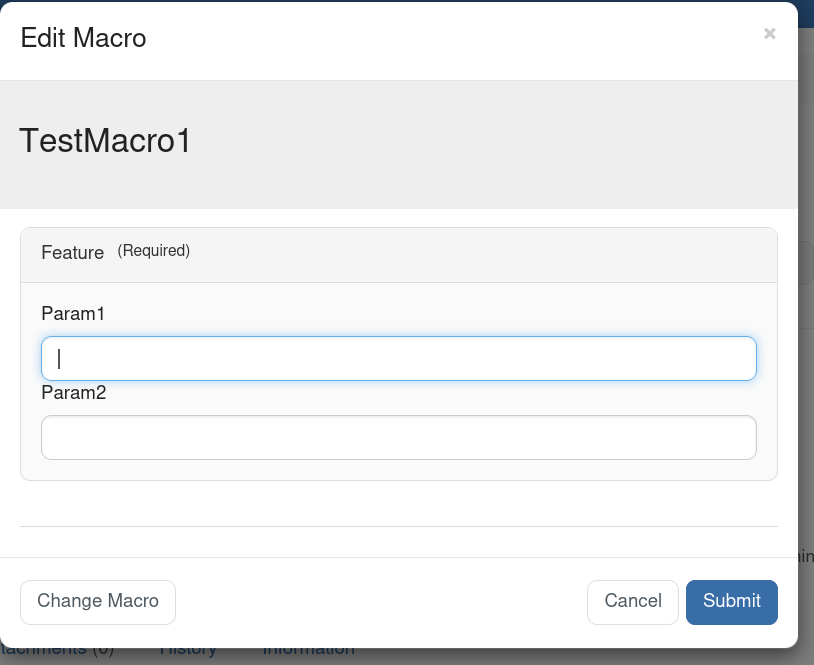Click the (Required) indicator text
This screenshot has height=665, width=814.
(153, 251)
